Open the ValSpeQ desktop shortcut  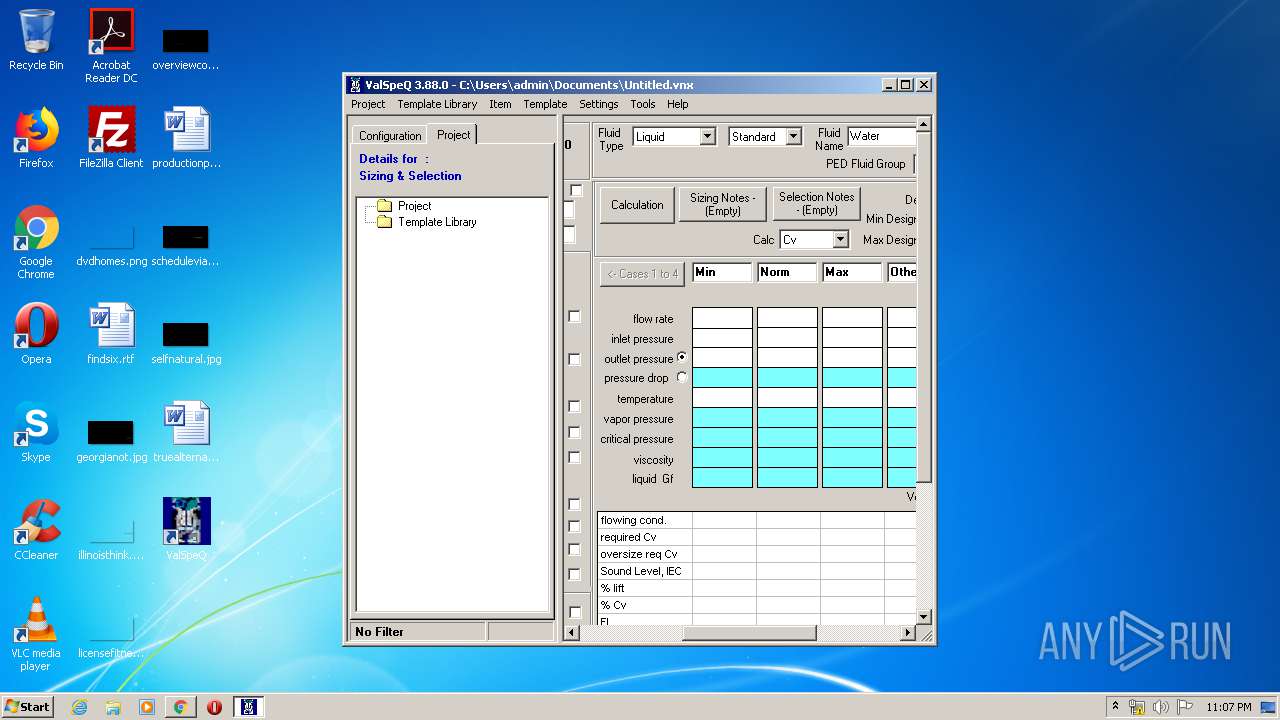186,528
